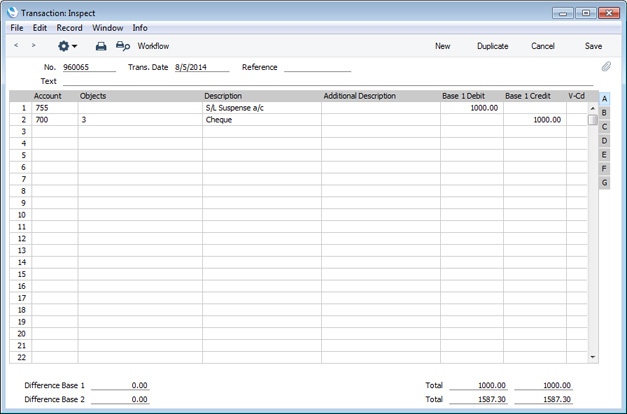Image resolution: width=627 pixels, height=414 pixels.
Task: Select the Account cell with 755
Action: click(x=54, y=107)
